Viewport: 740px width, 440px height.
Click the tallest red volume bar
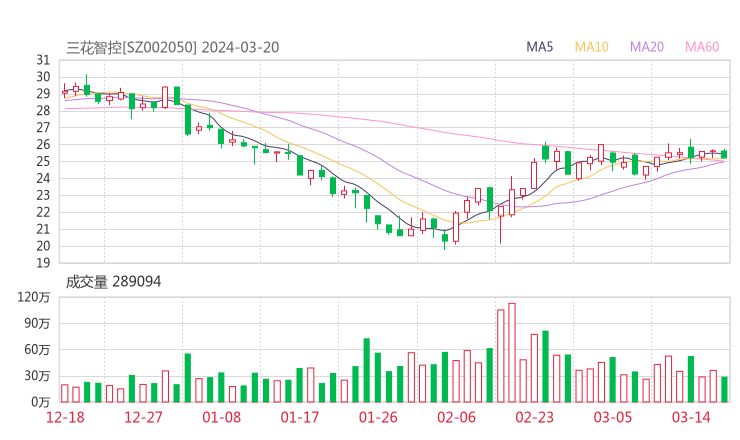(x=512, y=353)
